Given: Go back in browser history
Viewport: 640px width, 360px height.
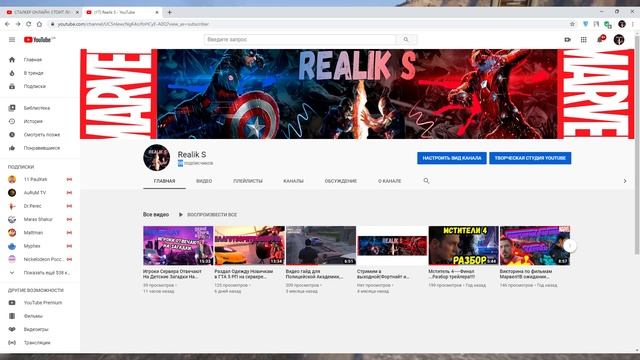Looking at the screenshot, I should [7, 24].
